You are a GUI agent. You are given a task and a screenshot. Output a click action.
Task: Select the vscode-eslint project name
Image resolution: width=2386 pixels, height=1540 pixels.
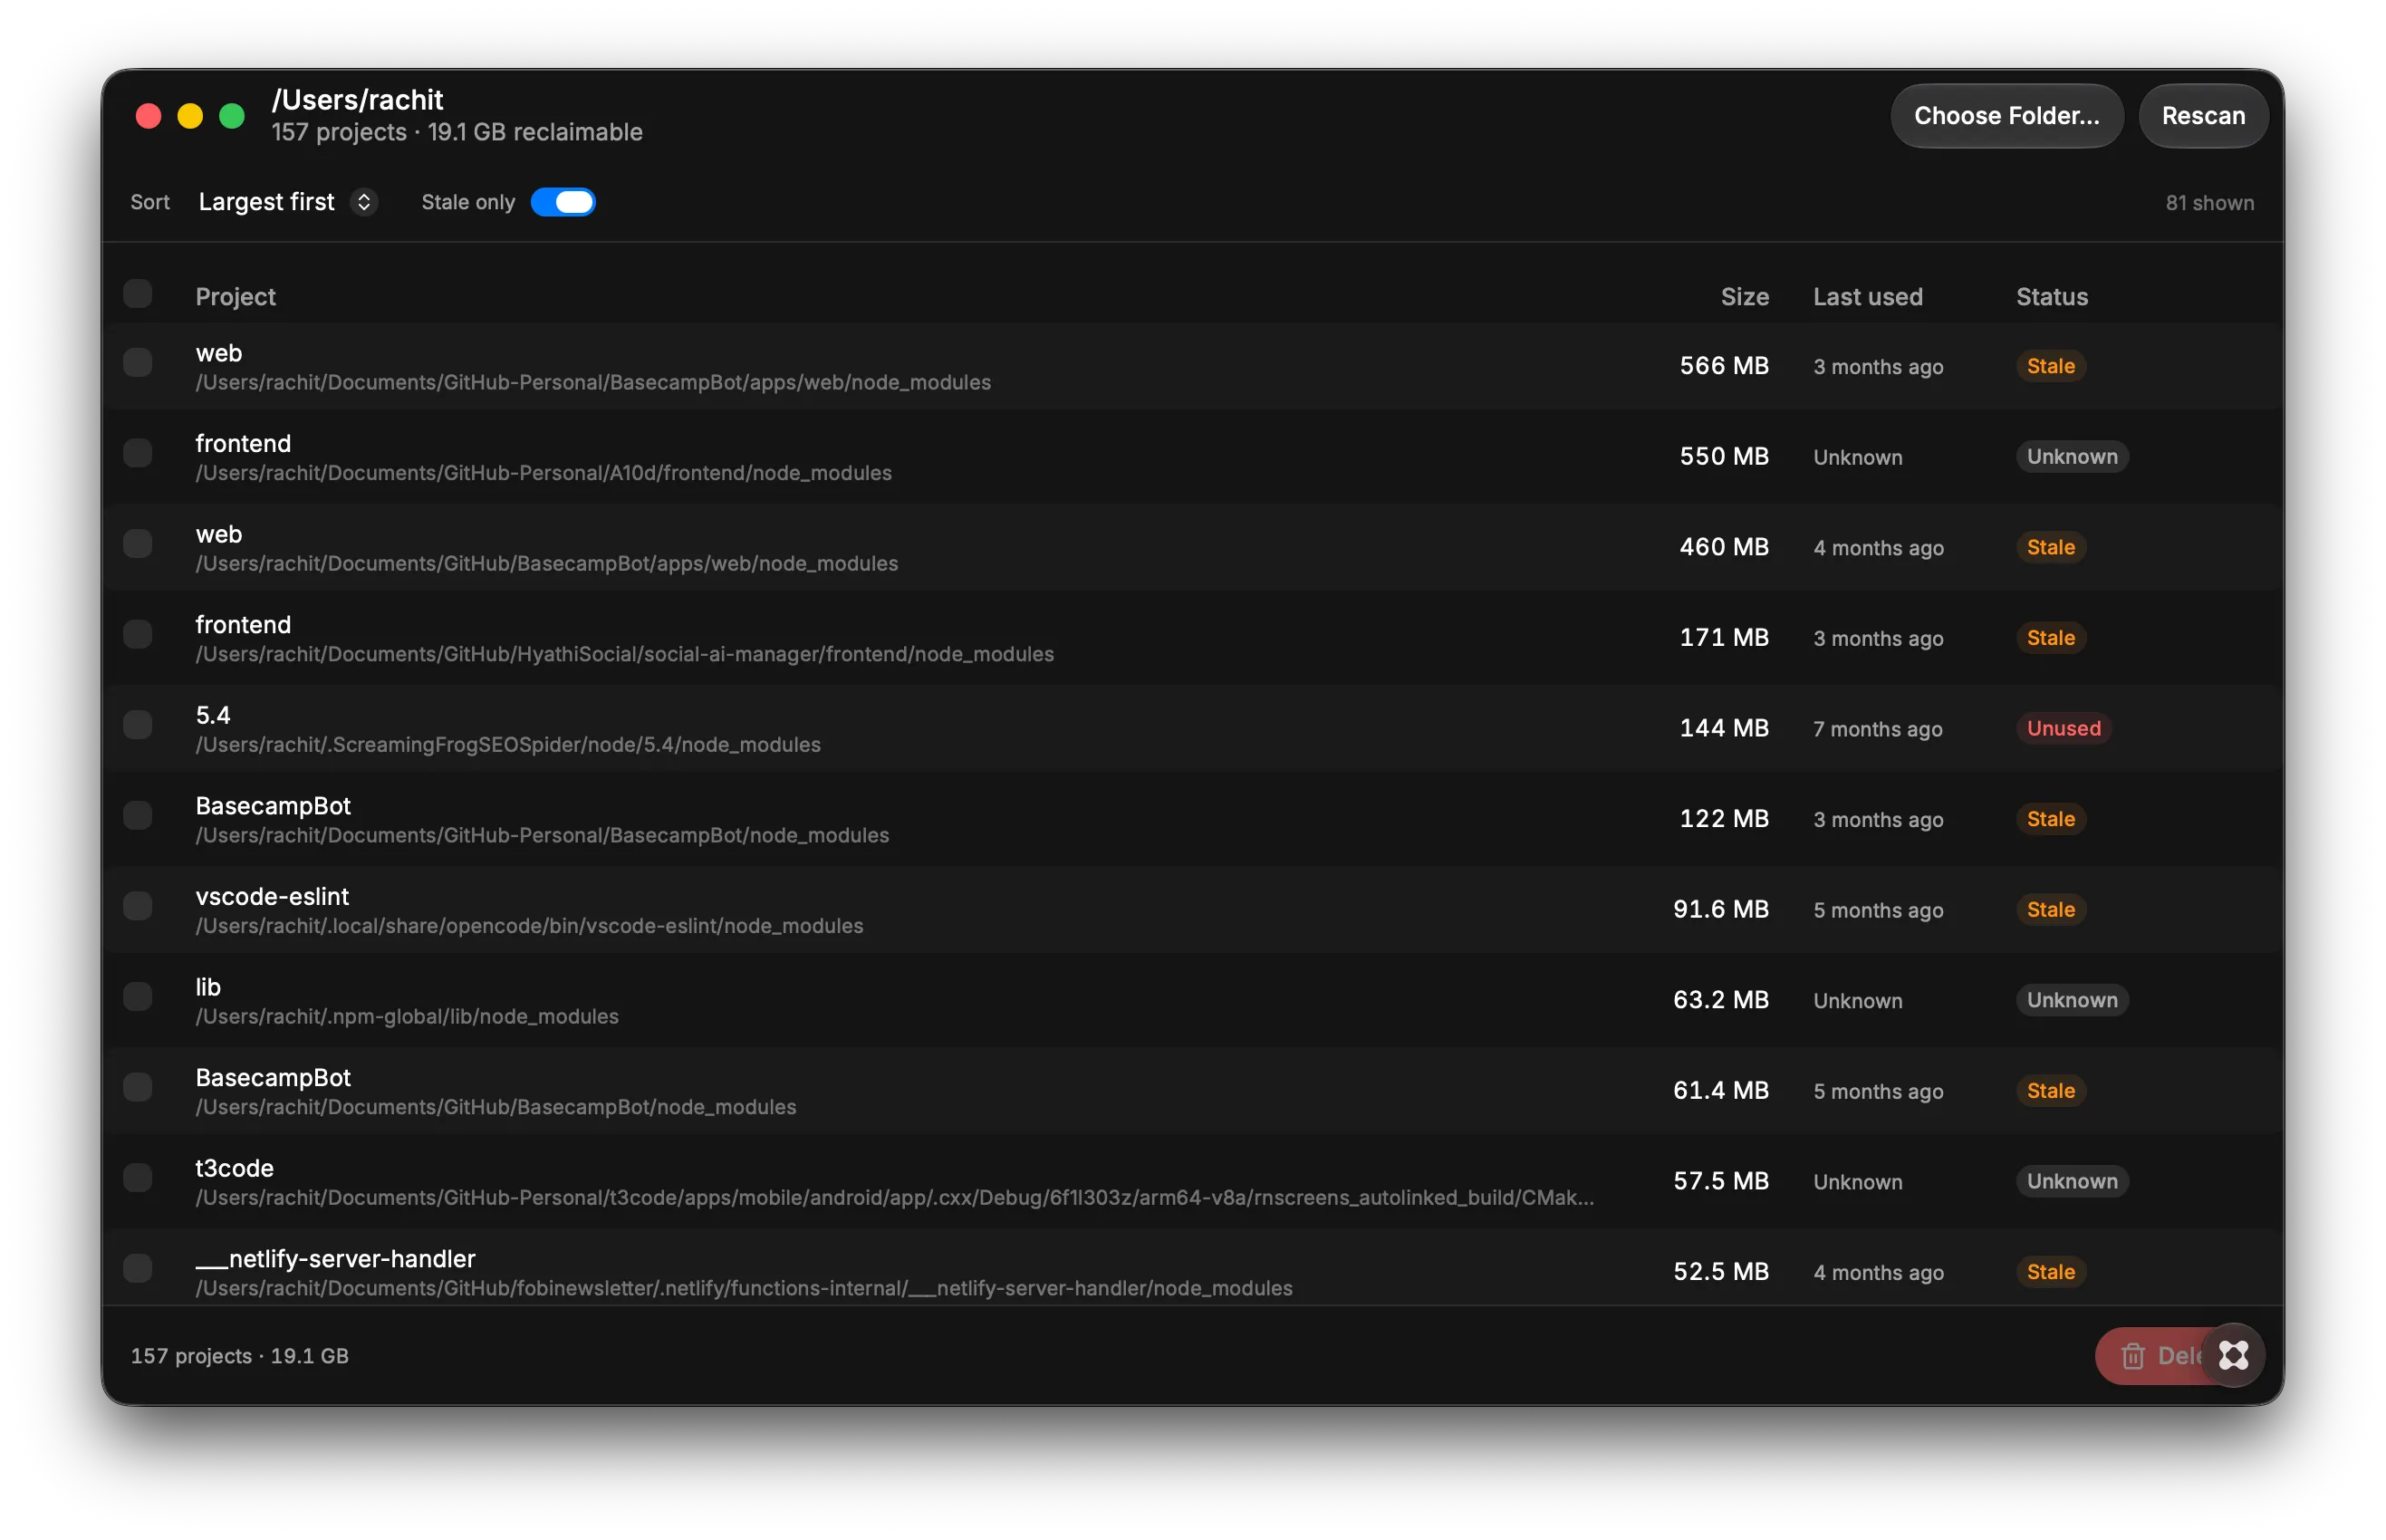point(272,896)
